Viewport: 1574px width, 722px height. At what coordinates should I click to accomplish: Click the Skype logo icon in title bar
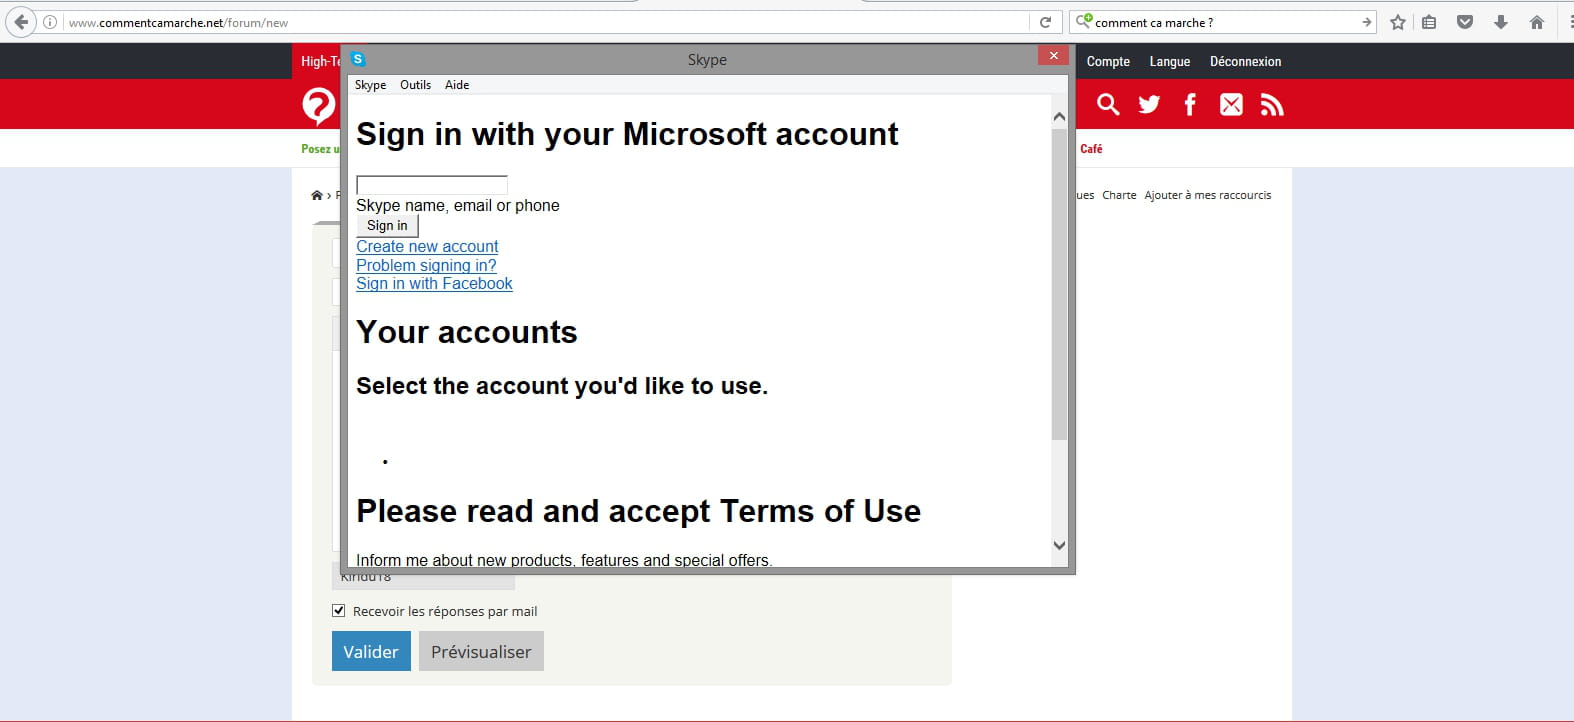(x=358, y=59)
